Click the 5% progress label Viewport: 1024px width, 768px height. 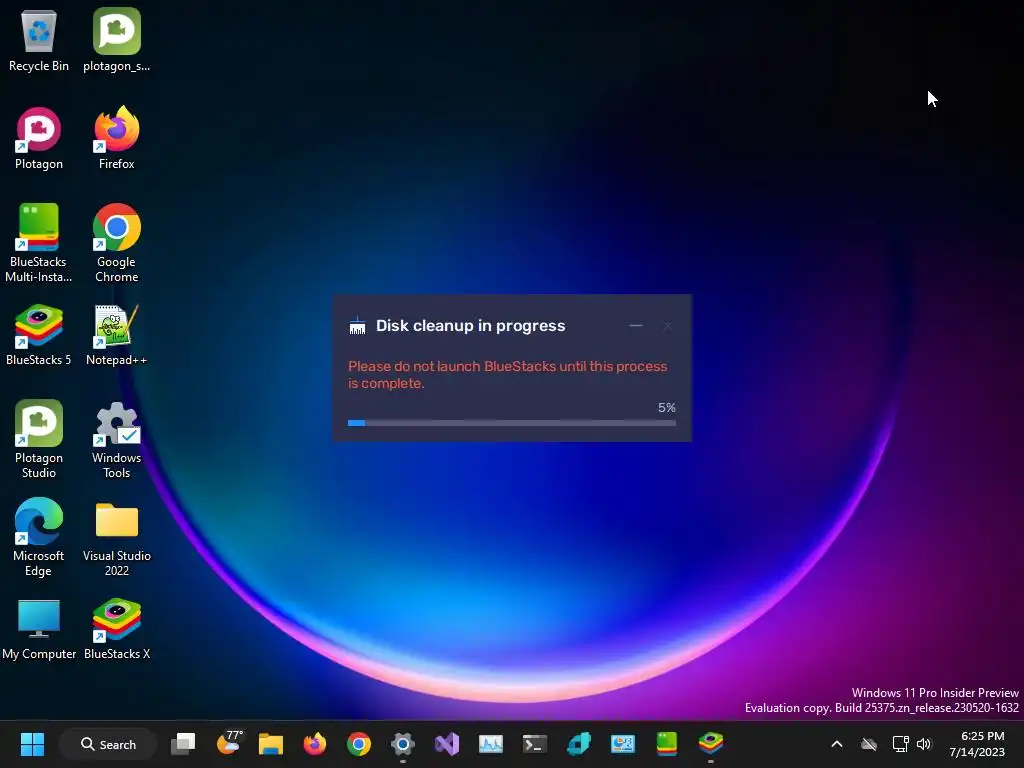(666, 408)
